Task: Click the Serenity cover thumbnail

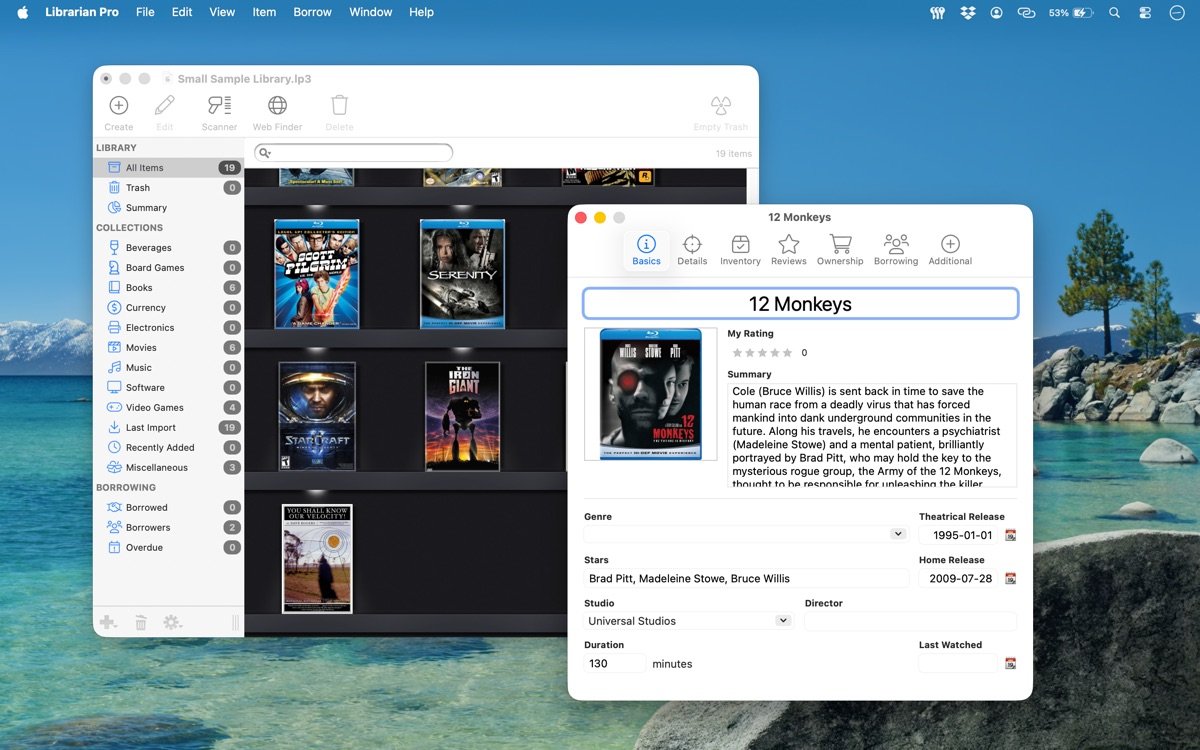Action: pyautogui.click(x=462, y=274)
